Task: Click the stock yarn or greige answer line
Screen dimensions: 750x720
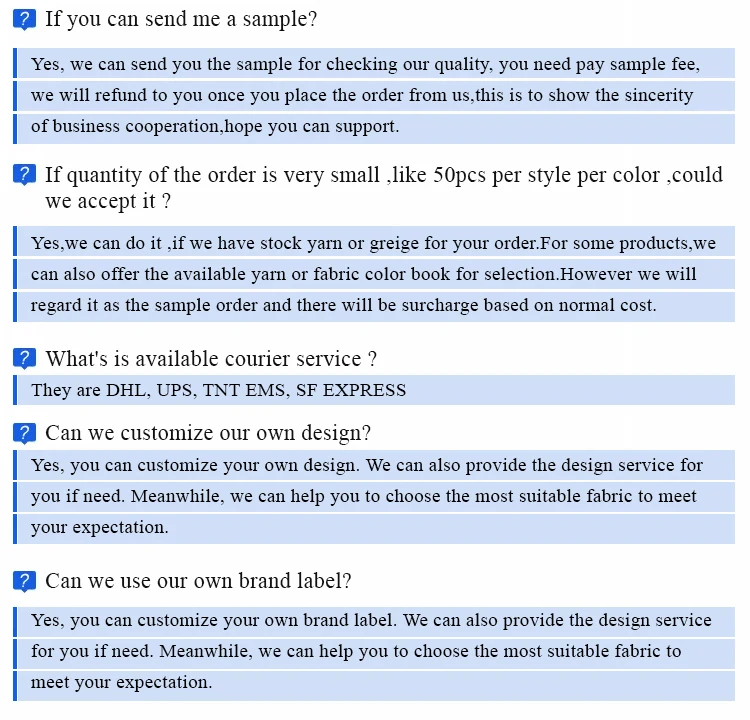Action: [x=373, y=243]
